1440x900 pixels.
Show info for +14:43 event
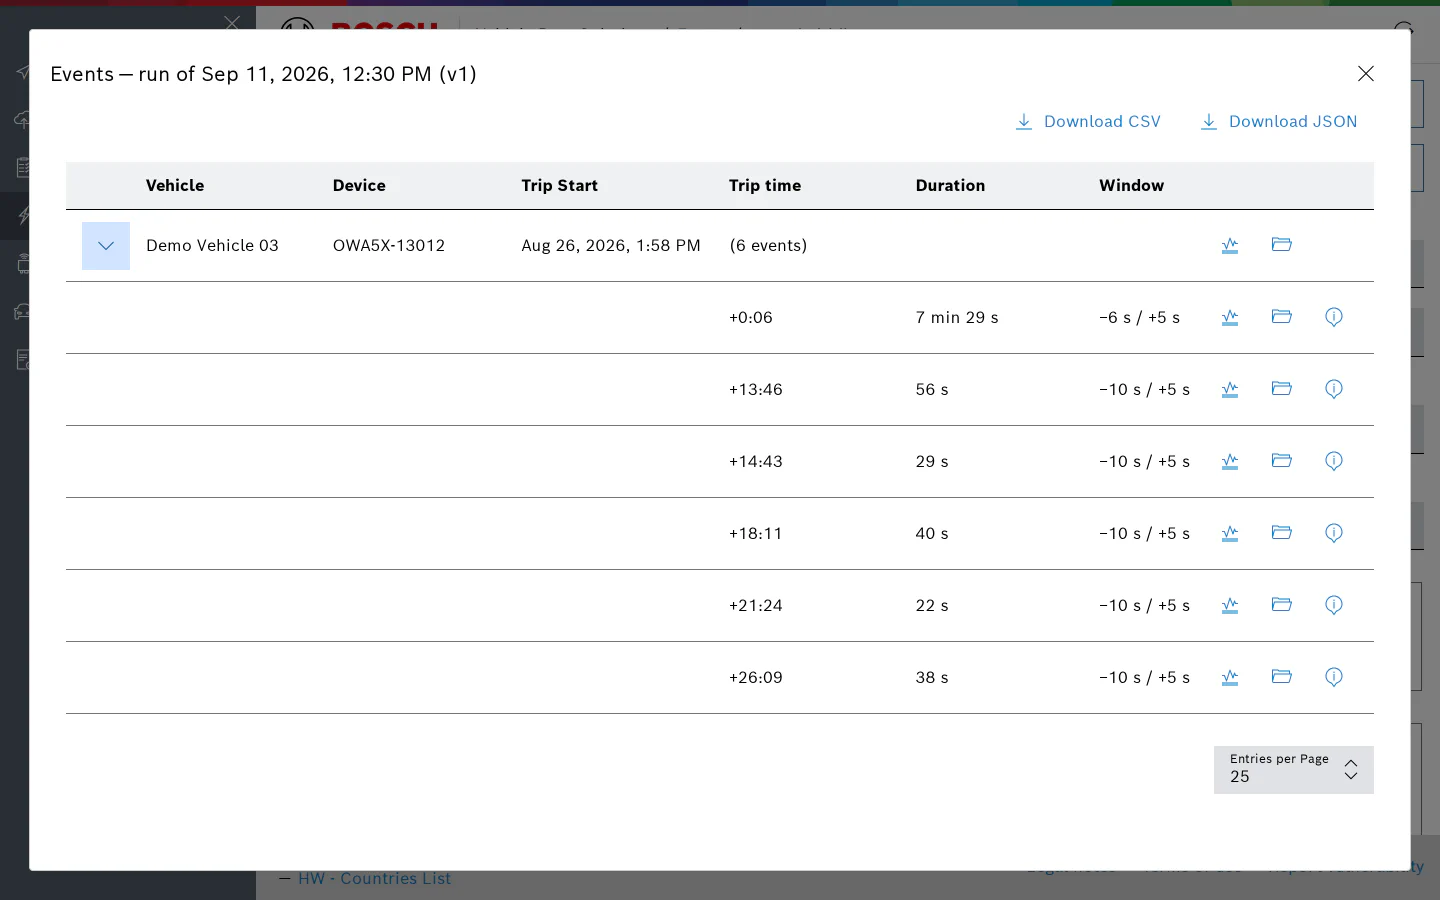click(1334, 461)
